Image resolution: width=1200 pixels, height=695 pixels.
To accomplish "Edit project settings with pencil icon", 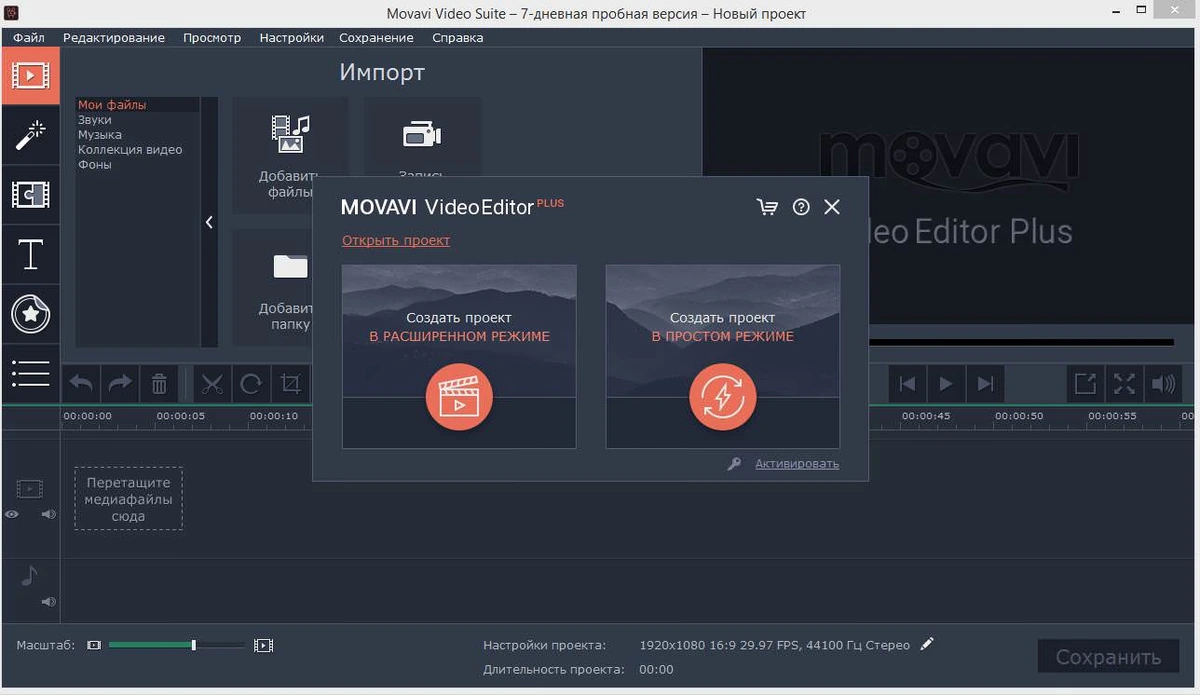I will click(x=927, y=644).
